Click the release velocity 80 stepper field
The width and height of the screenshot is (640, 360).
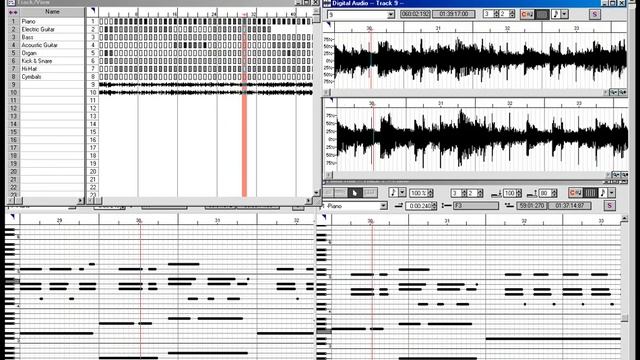click(548, 193)
